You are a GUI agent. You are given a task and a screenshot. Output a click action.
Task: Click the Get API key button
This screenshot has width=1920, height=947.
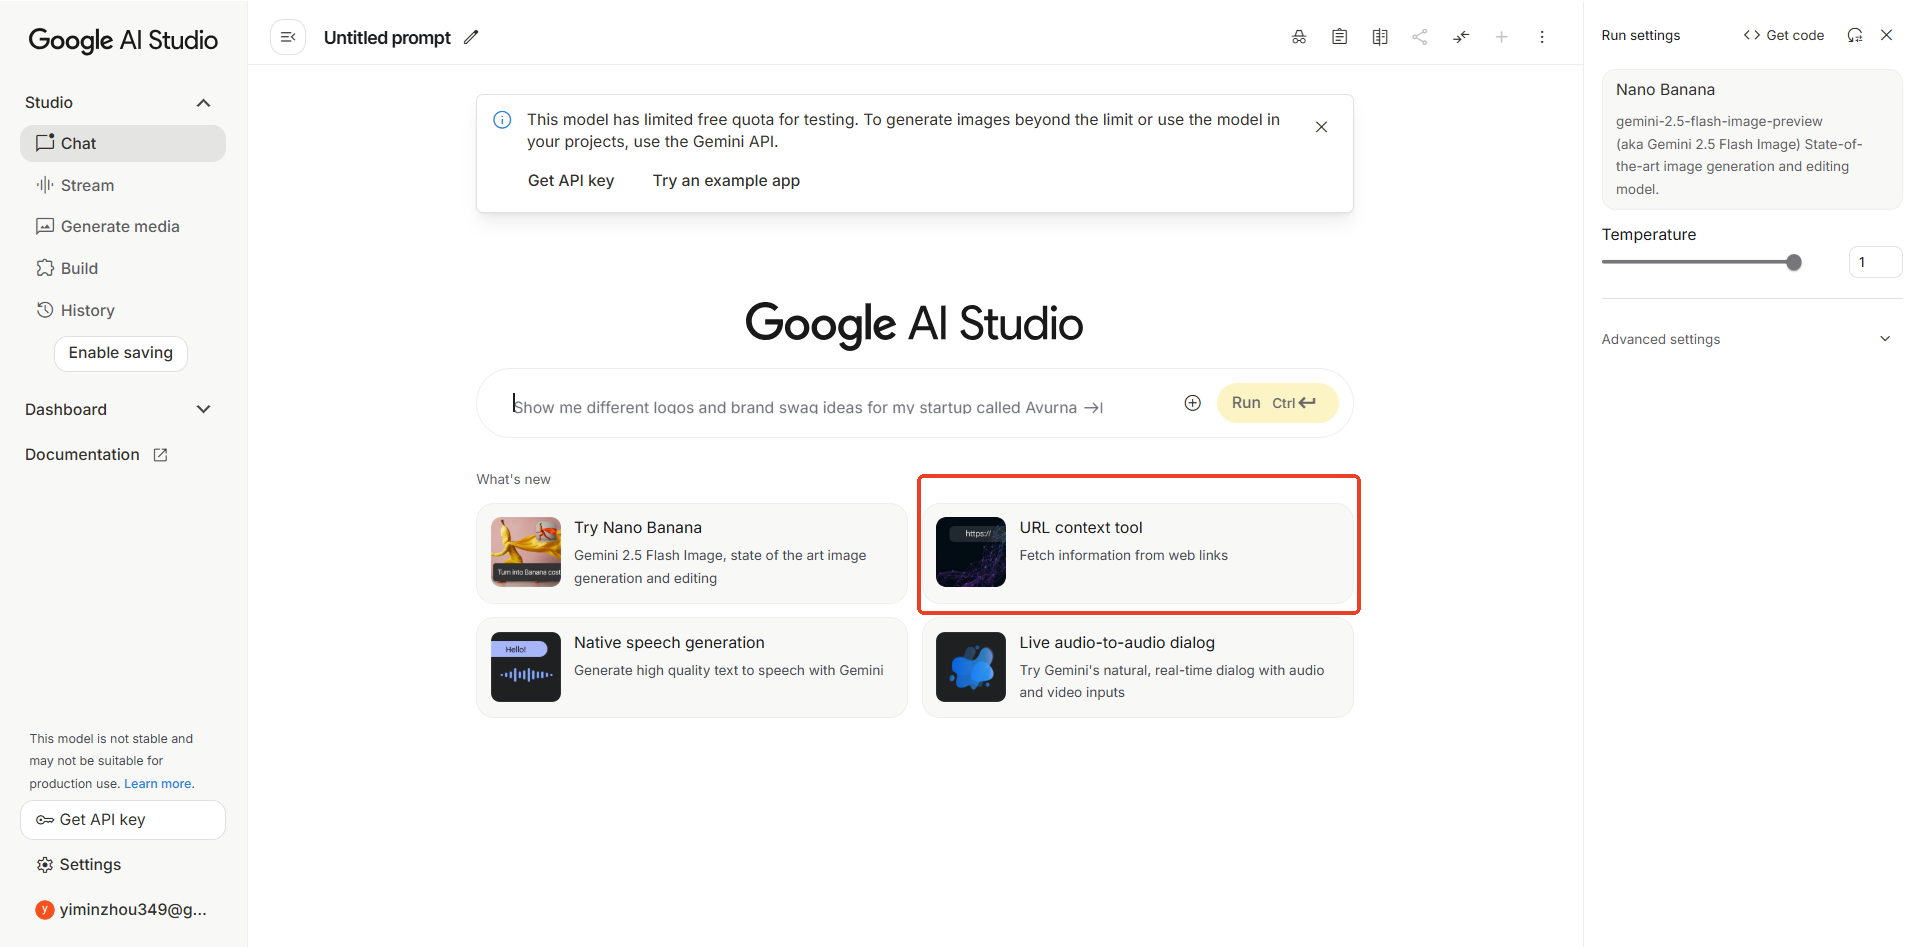122,819
